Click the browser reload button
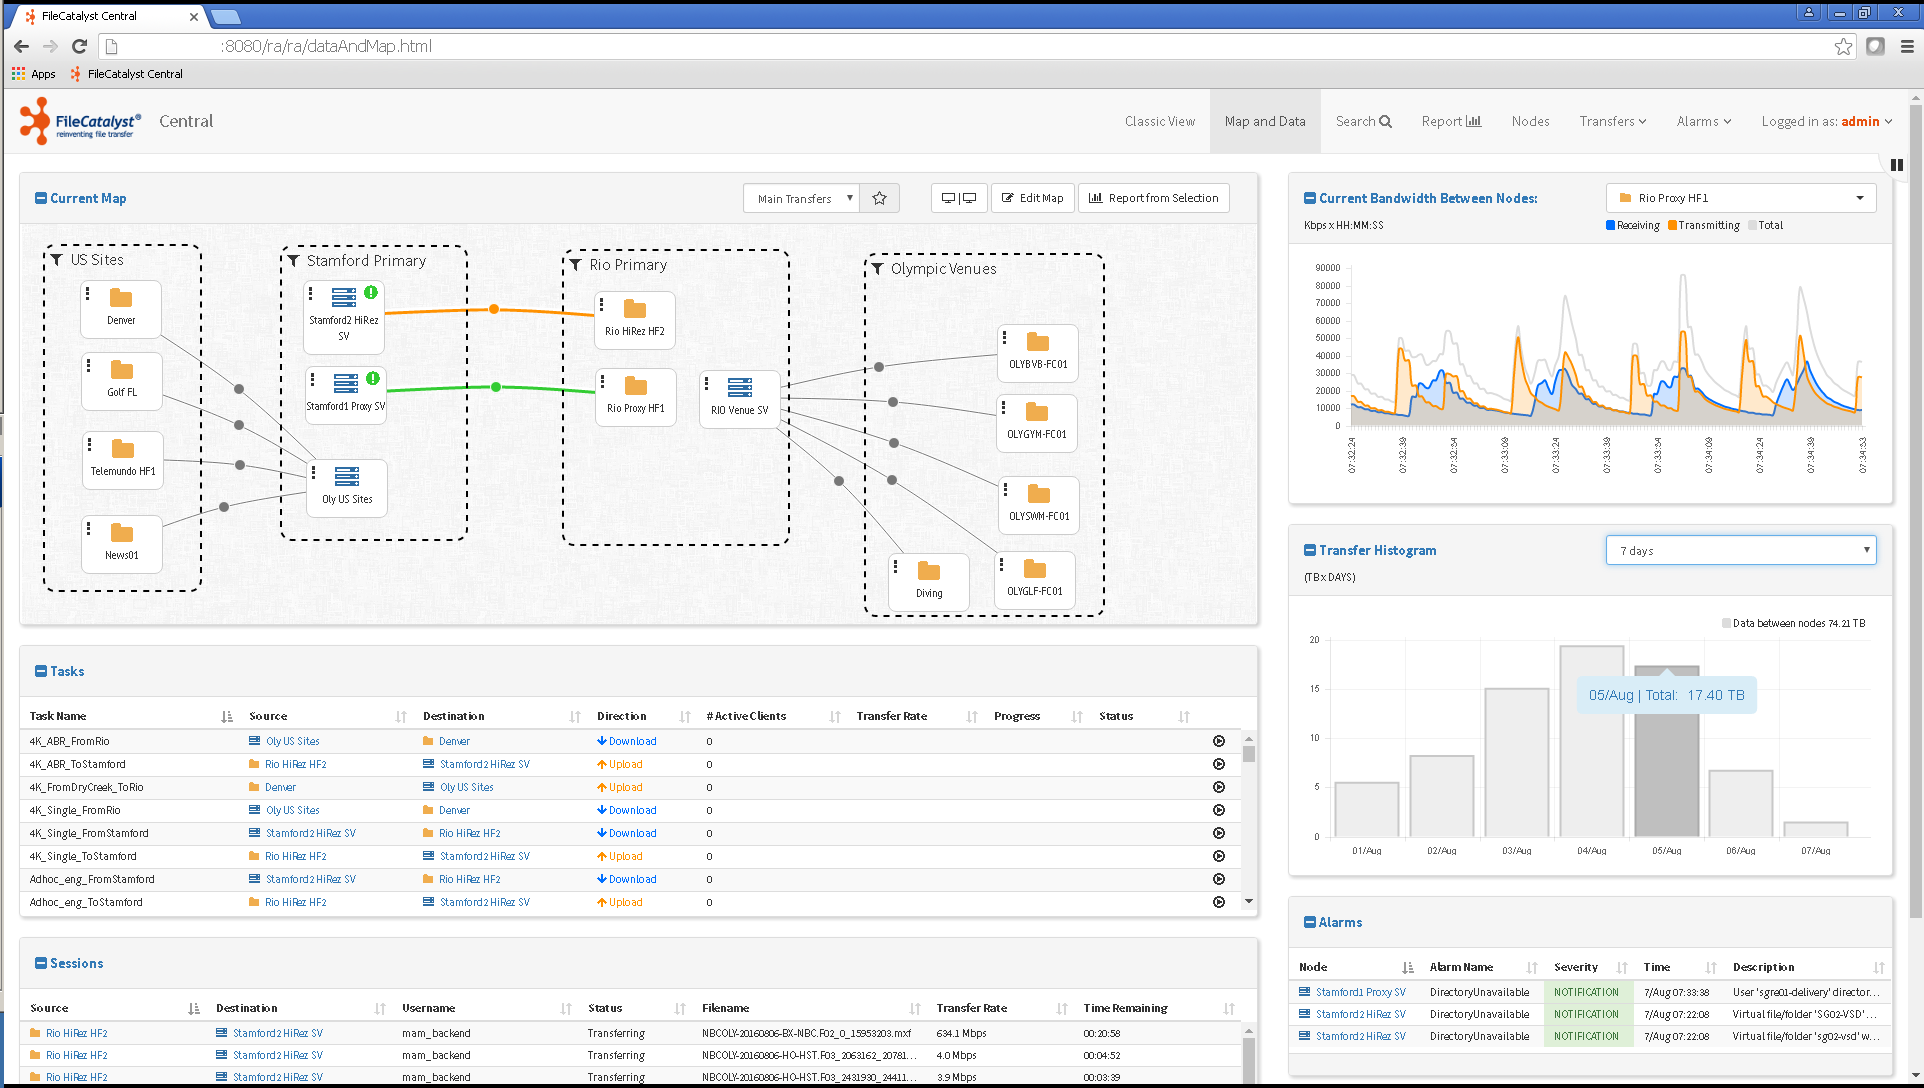 pos(80,46)
